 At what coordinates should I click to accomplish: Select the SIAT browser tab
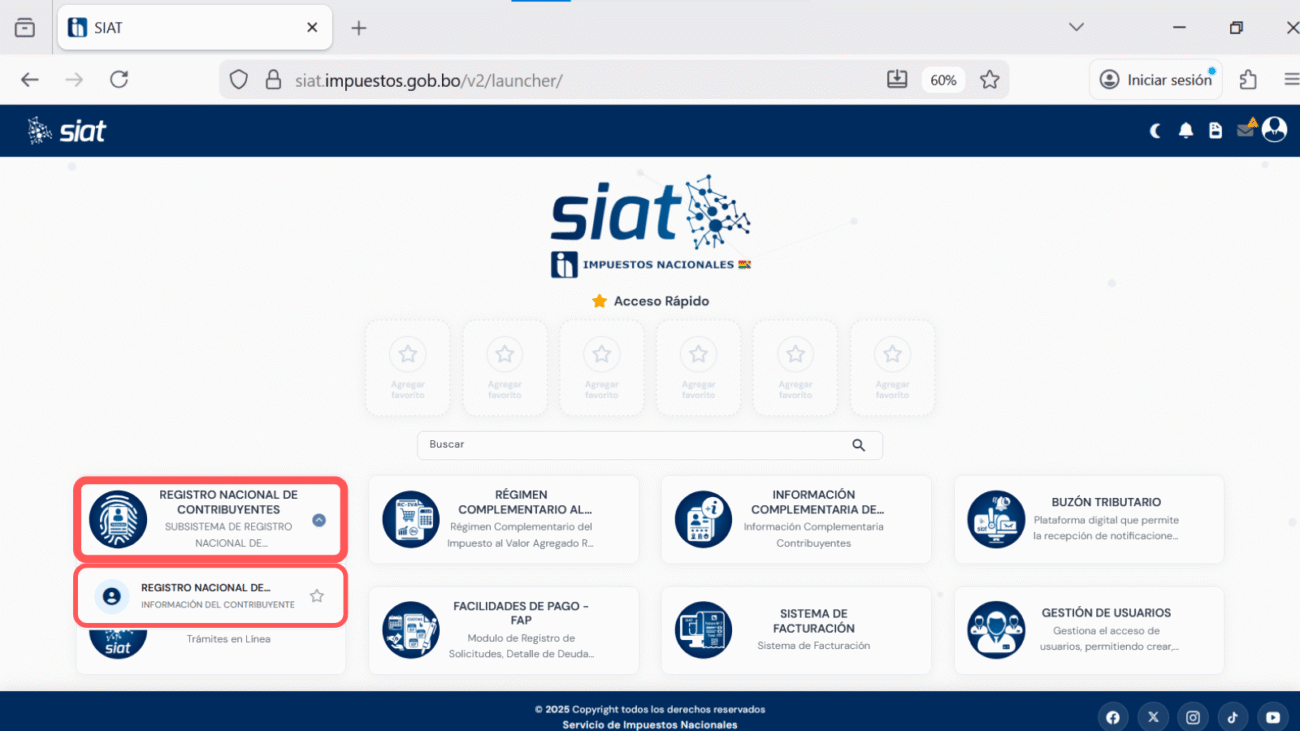tap(190, 28)
